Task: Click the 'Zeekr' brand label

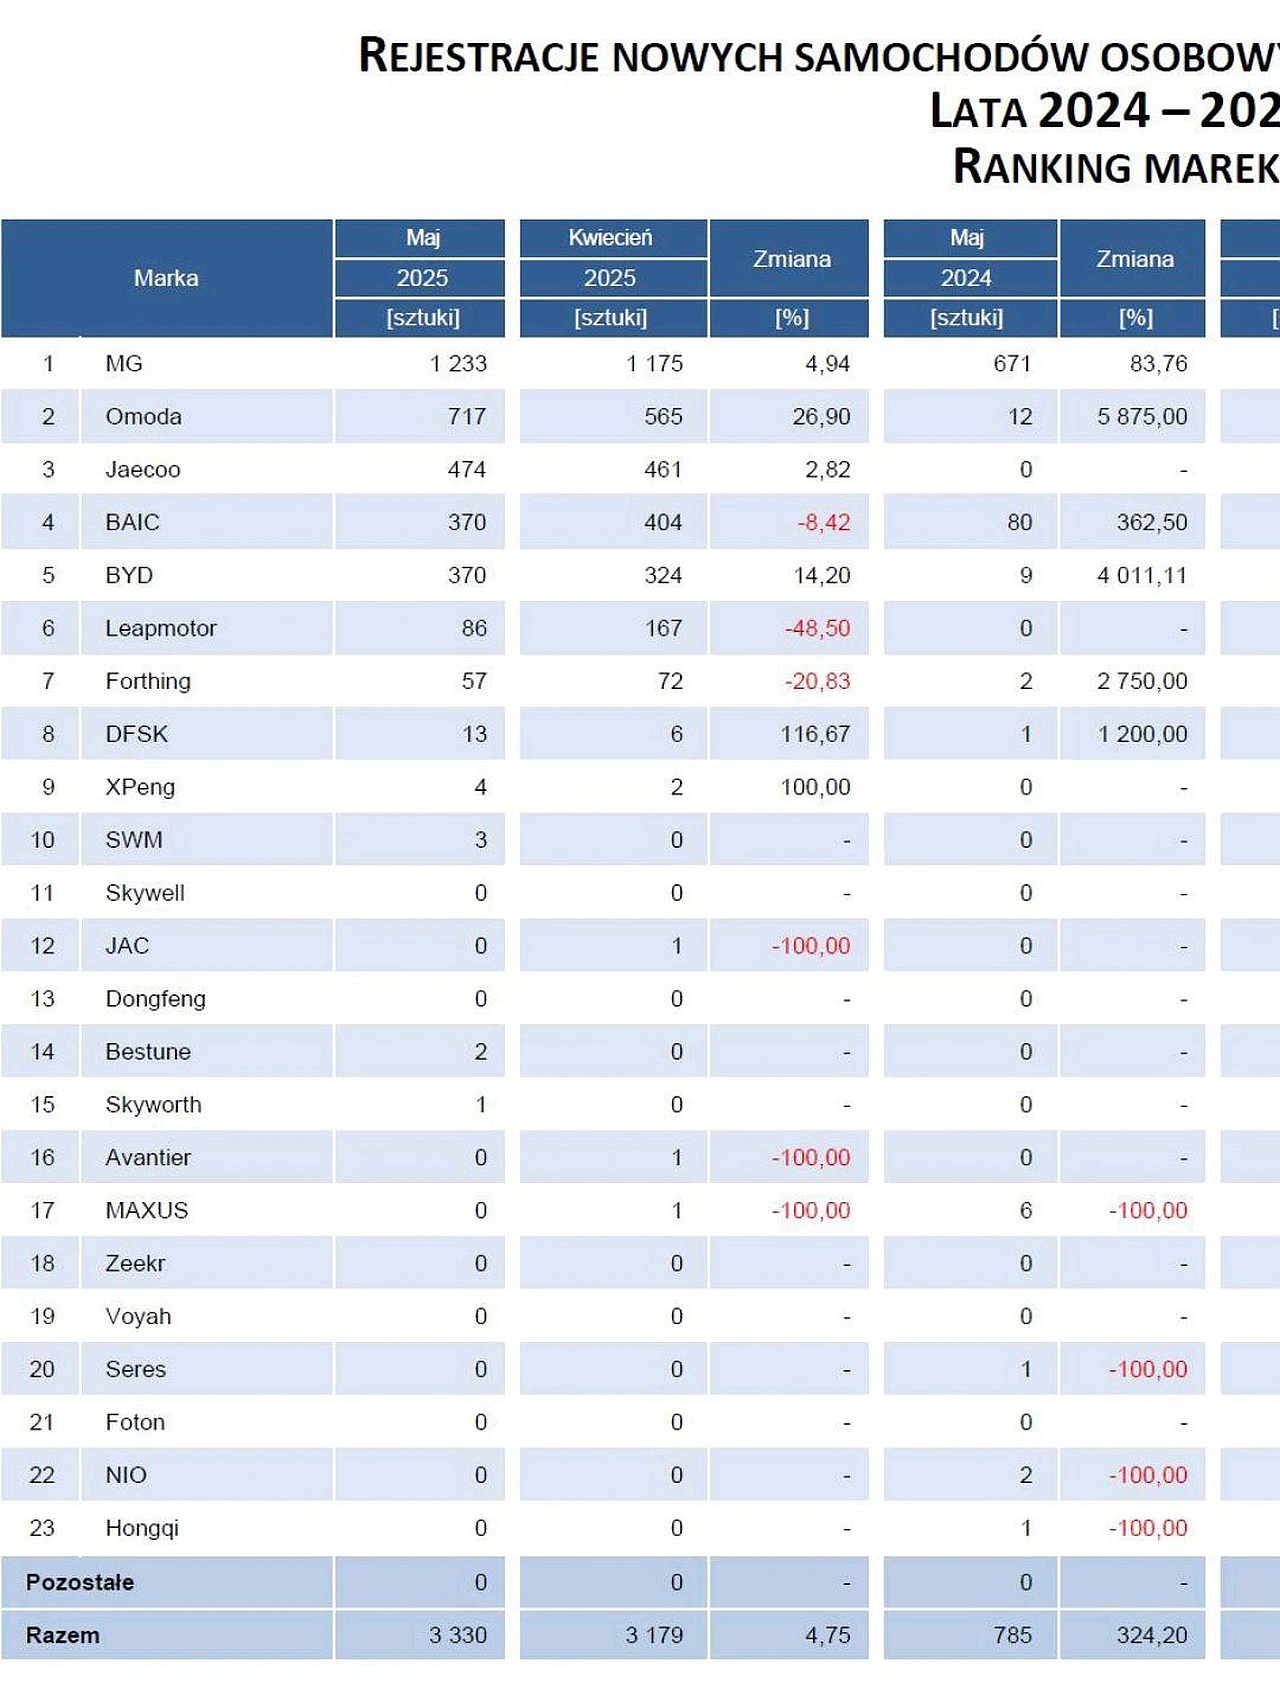Action: click(135, 1265)
